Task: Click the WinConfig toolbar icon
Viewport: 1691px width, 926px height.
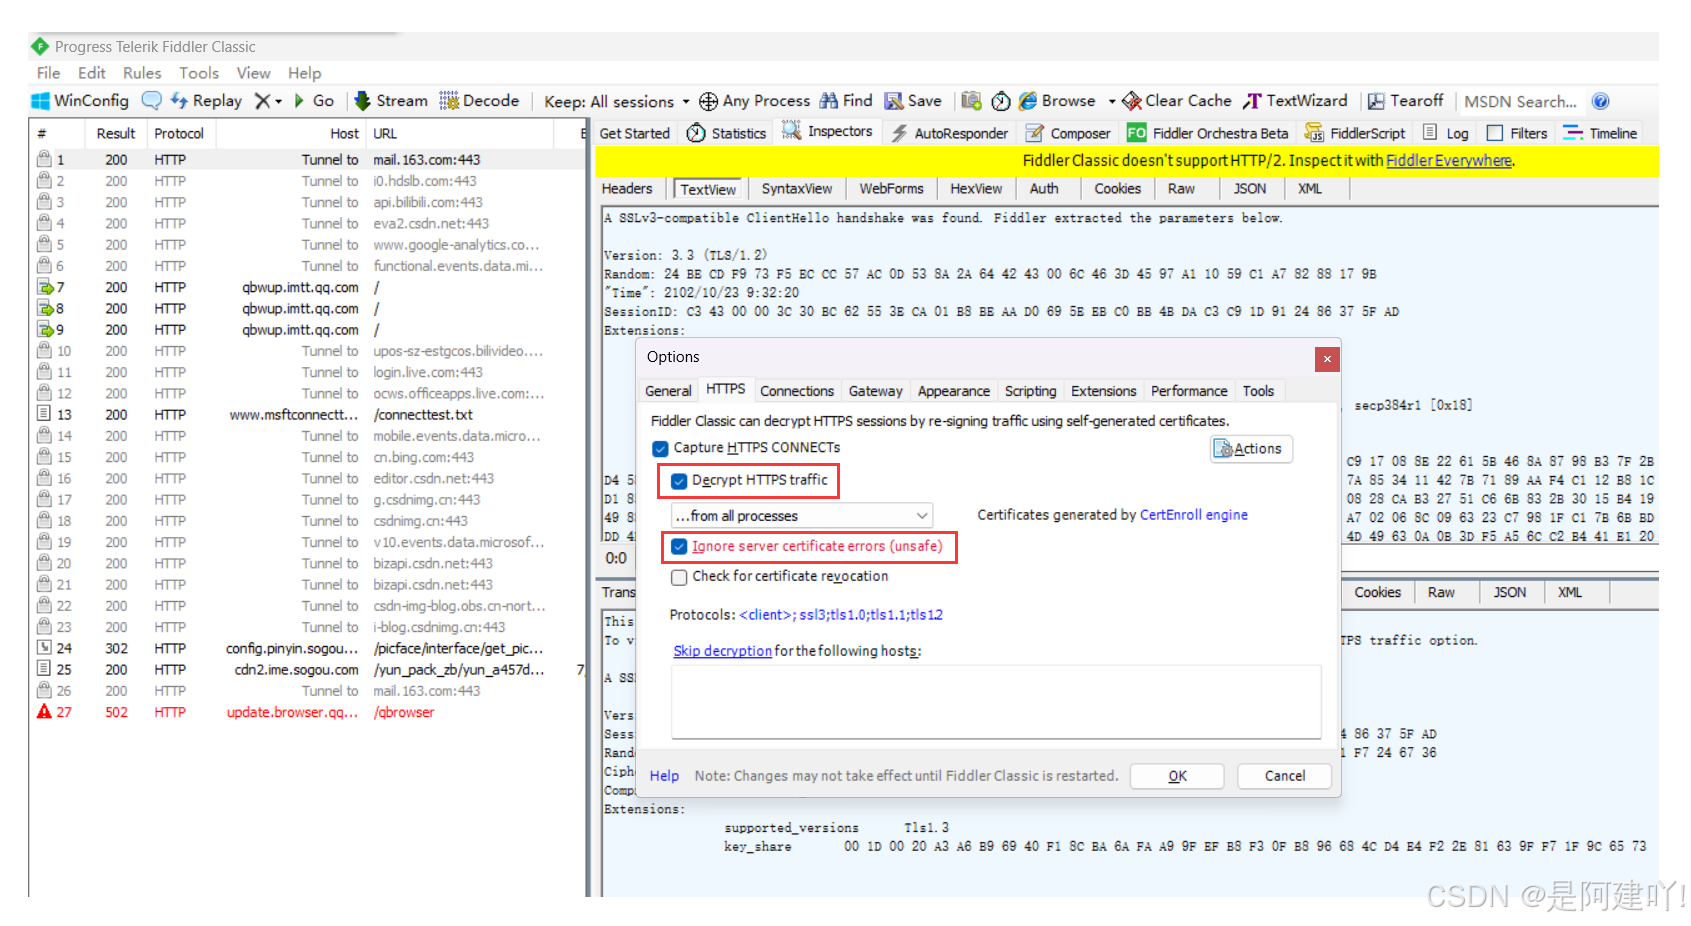Action: (x=41, y=101)
